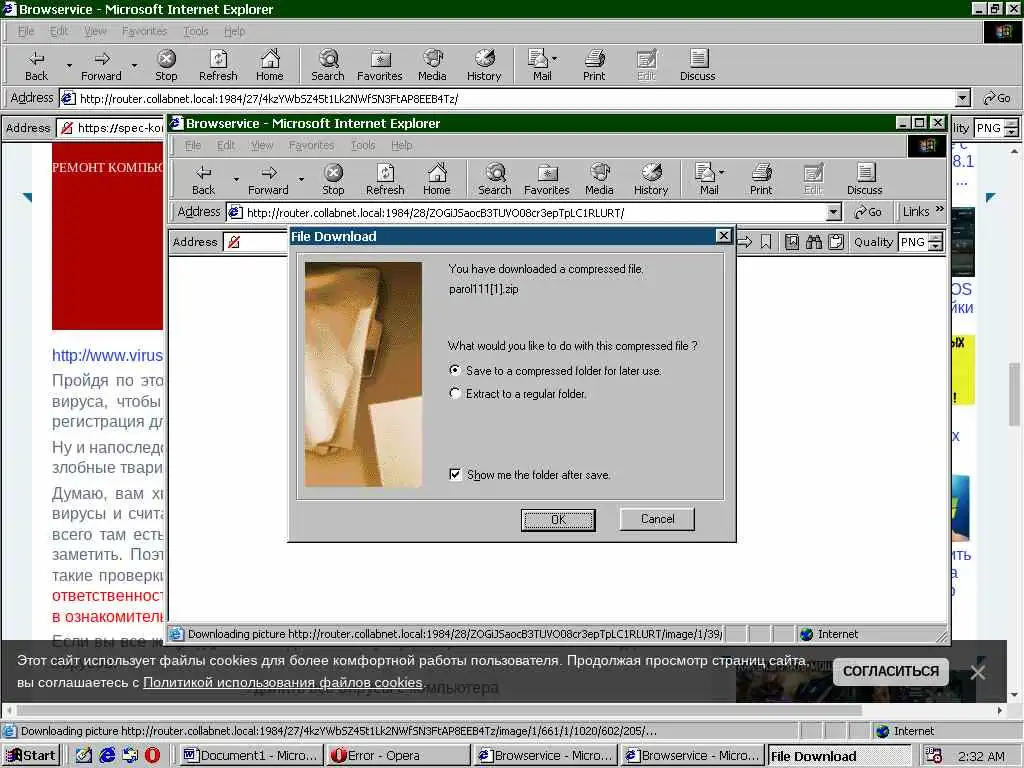Toggle Show me the folder after save
This screenshot has width=1024, height=768.
(x=455, y=474)
